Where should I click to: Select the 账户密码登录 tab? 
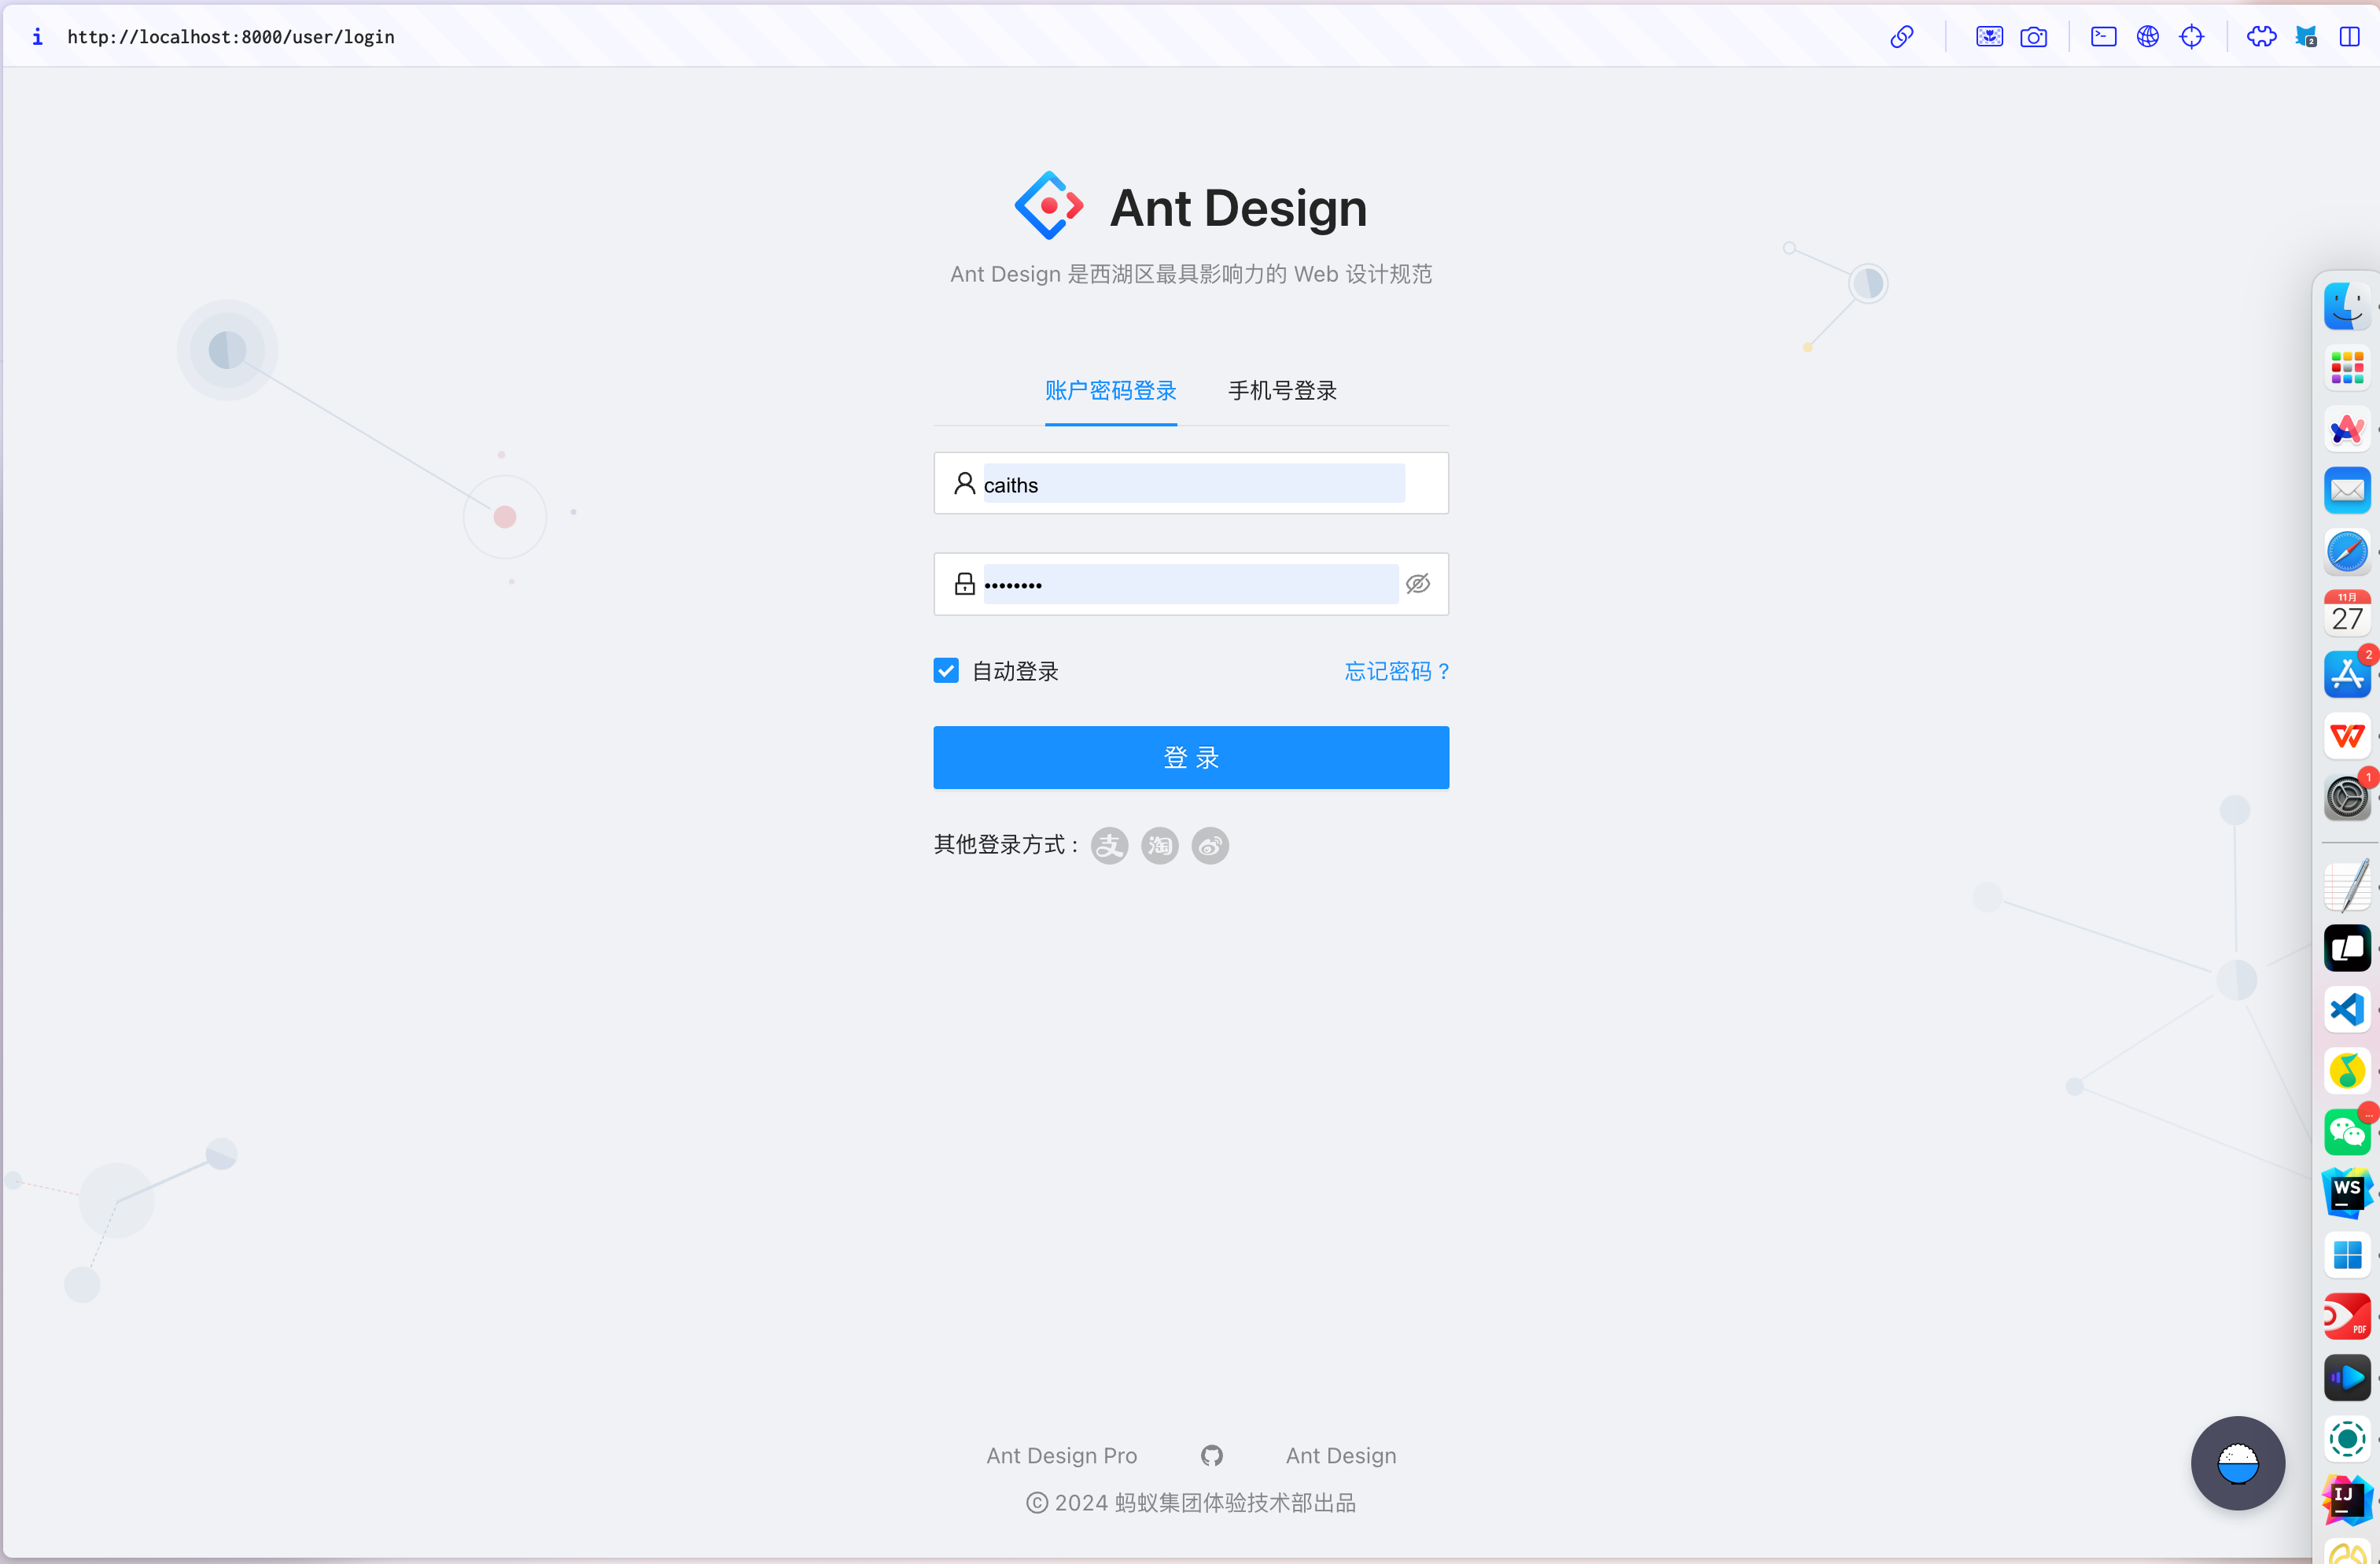[1110, 391]
